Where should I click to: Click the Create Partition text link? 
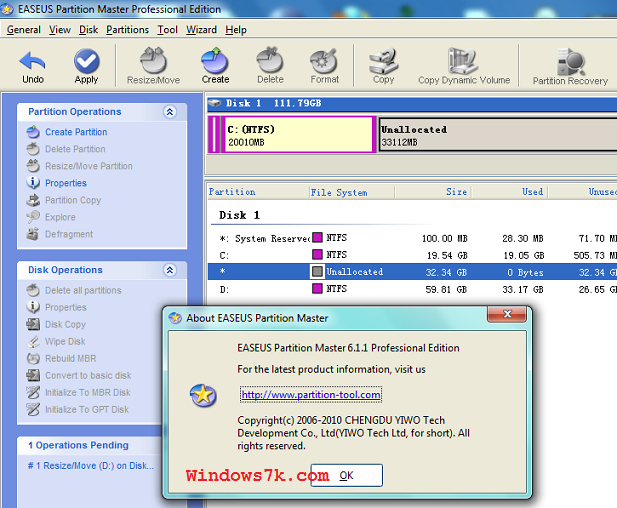(76, 132)
